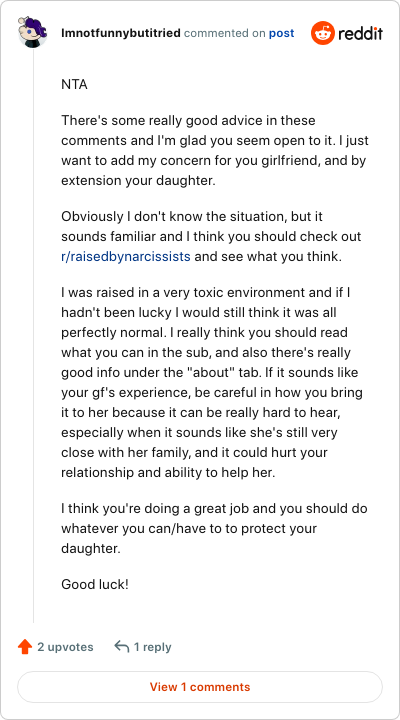
Task: Click the "1 reply" label
Action: coord(152,647)
